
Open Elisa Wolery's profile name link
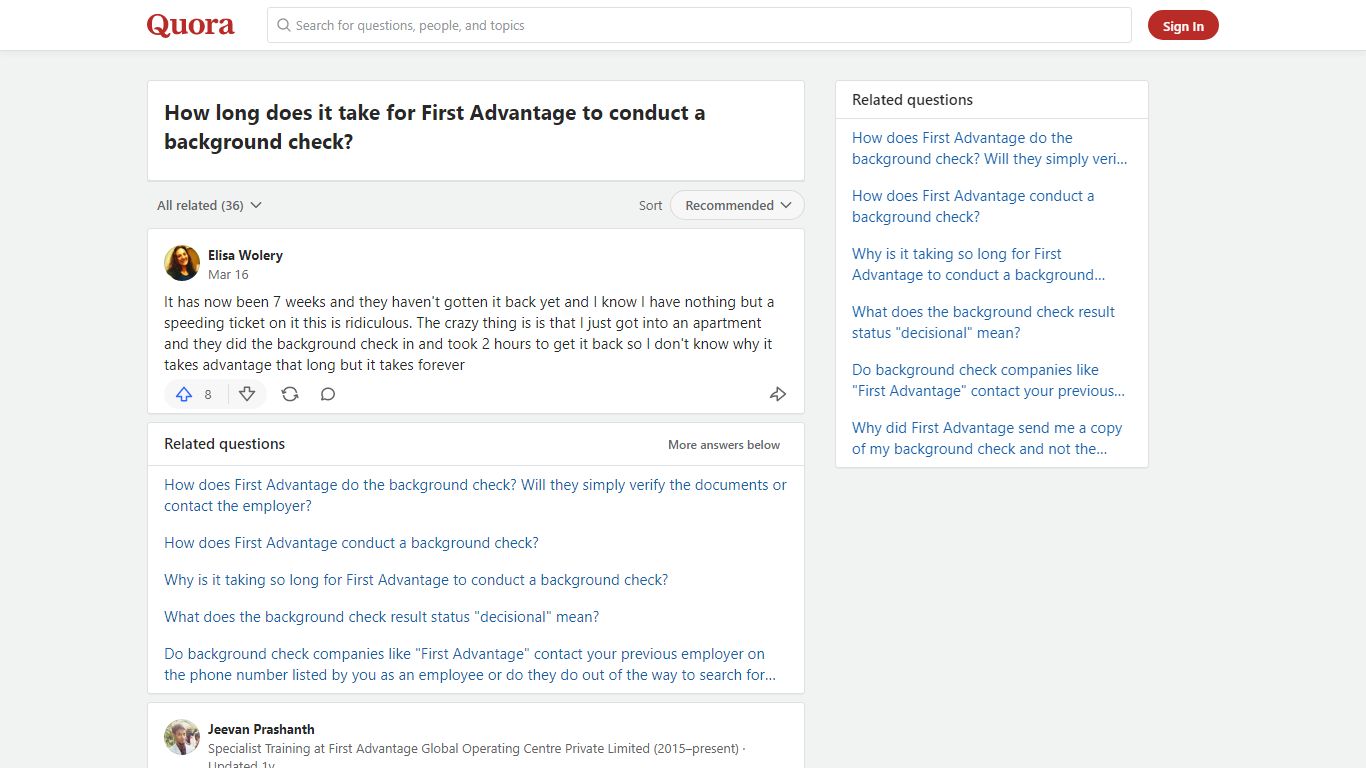tap(245, 255)
